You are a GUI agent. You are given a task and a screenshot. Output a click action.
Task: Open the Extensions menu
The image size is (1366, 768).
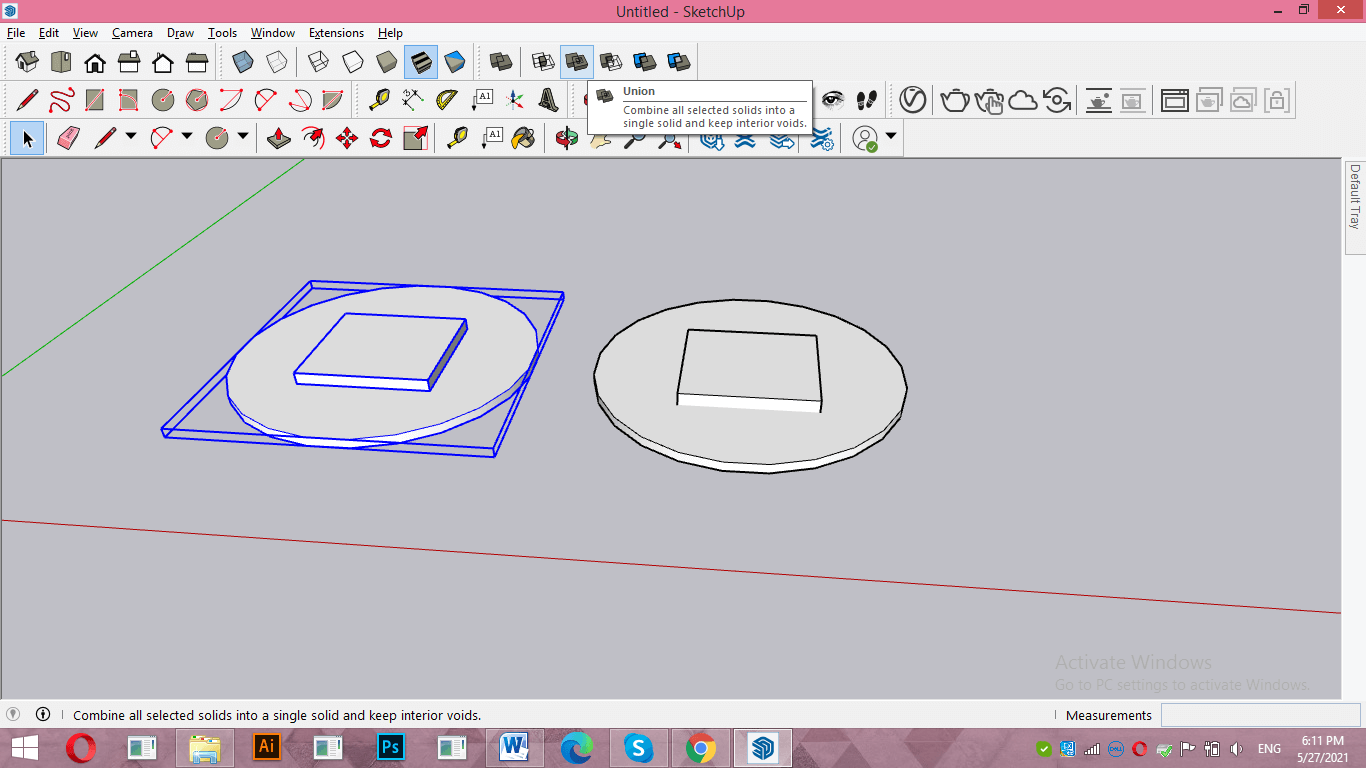pyautogui.click(x=336, y=33)
